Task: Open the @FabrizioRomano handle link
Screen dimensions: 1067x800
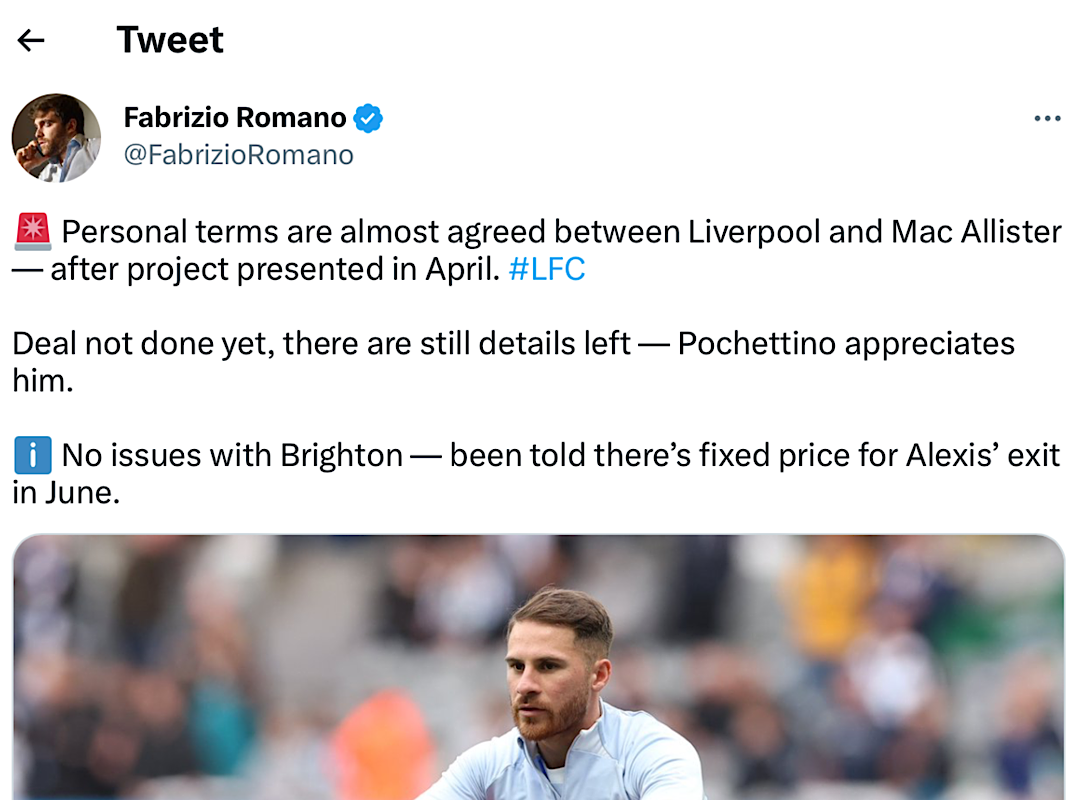Action: pyautogui.click(x=238, y=155)
